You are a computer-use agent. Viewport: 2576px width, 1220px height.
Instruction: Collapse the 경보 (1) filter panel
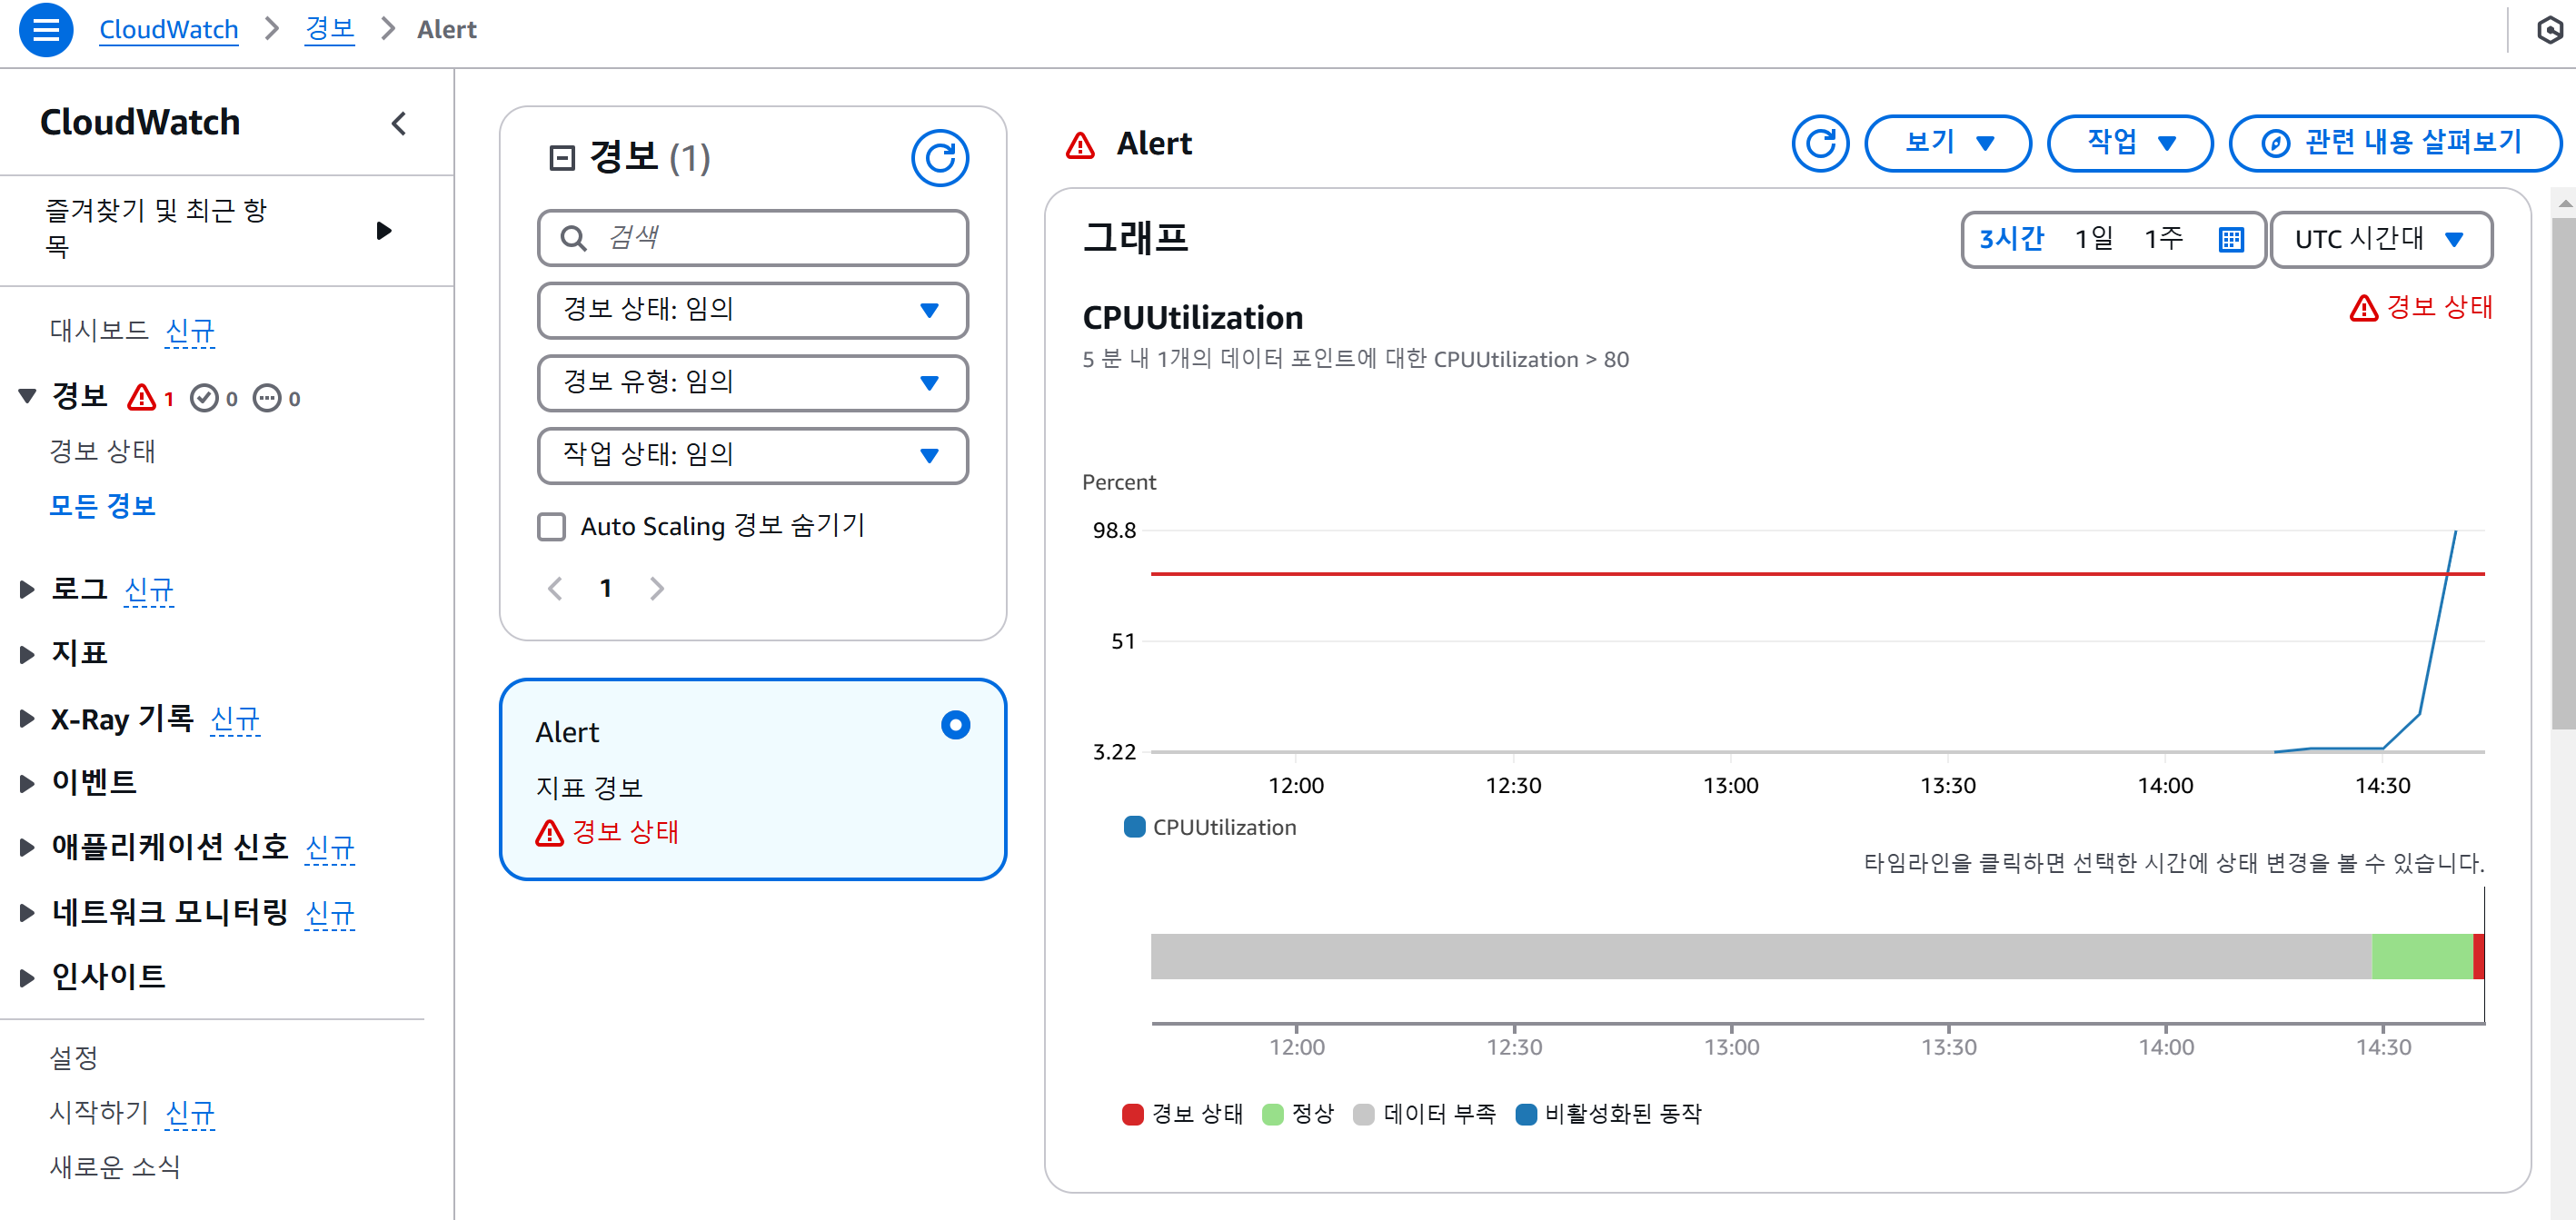(562, 158)
